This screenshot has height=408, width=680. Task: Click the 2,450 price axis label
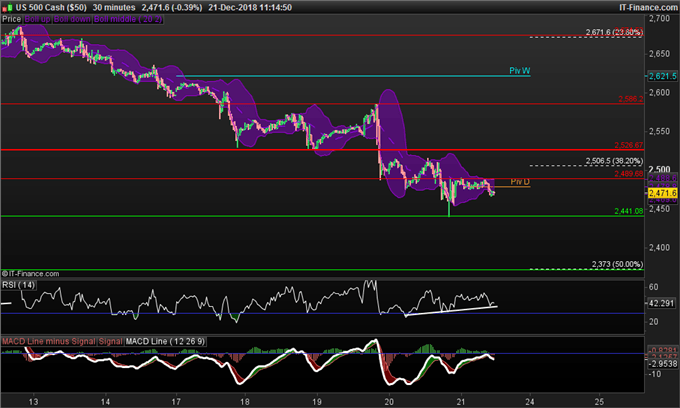(x=659, y=209)
